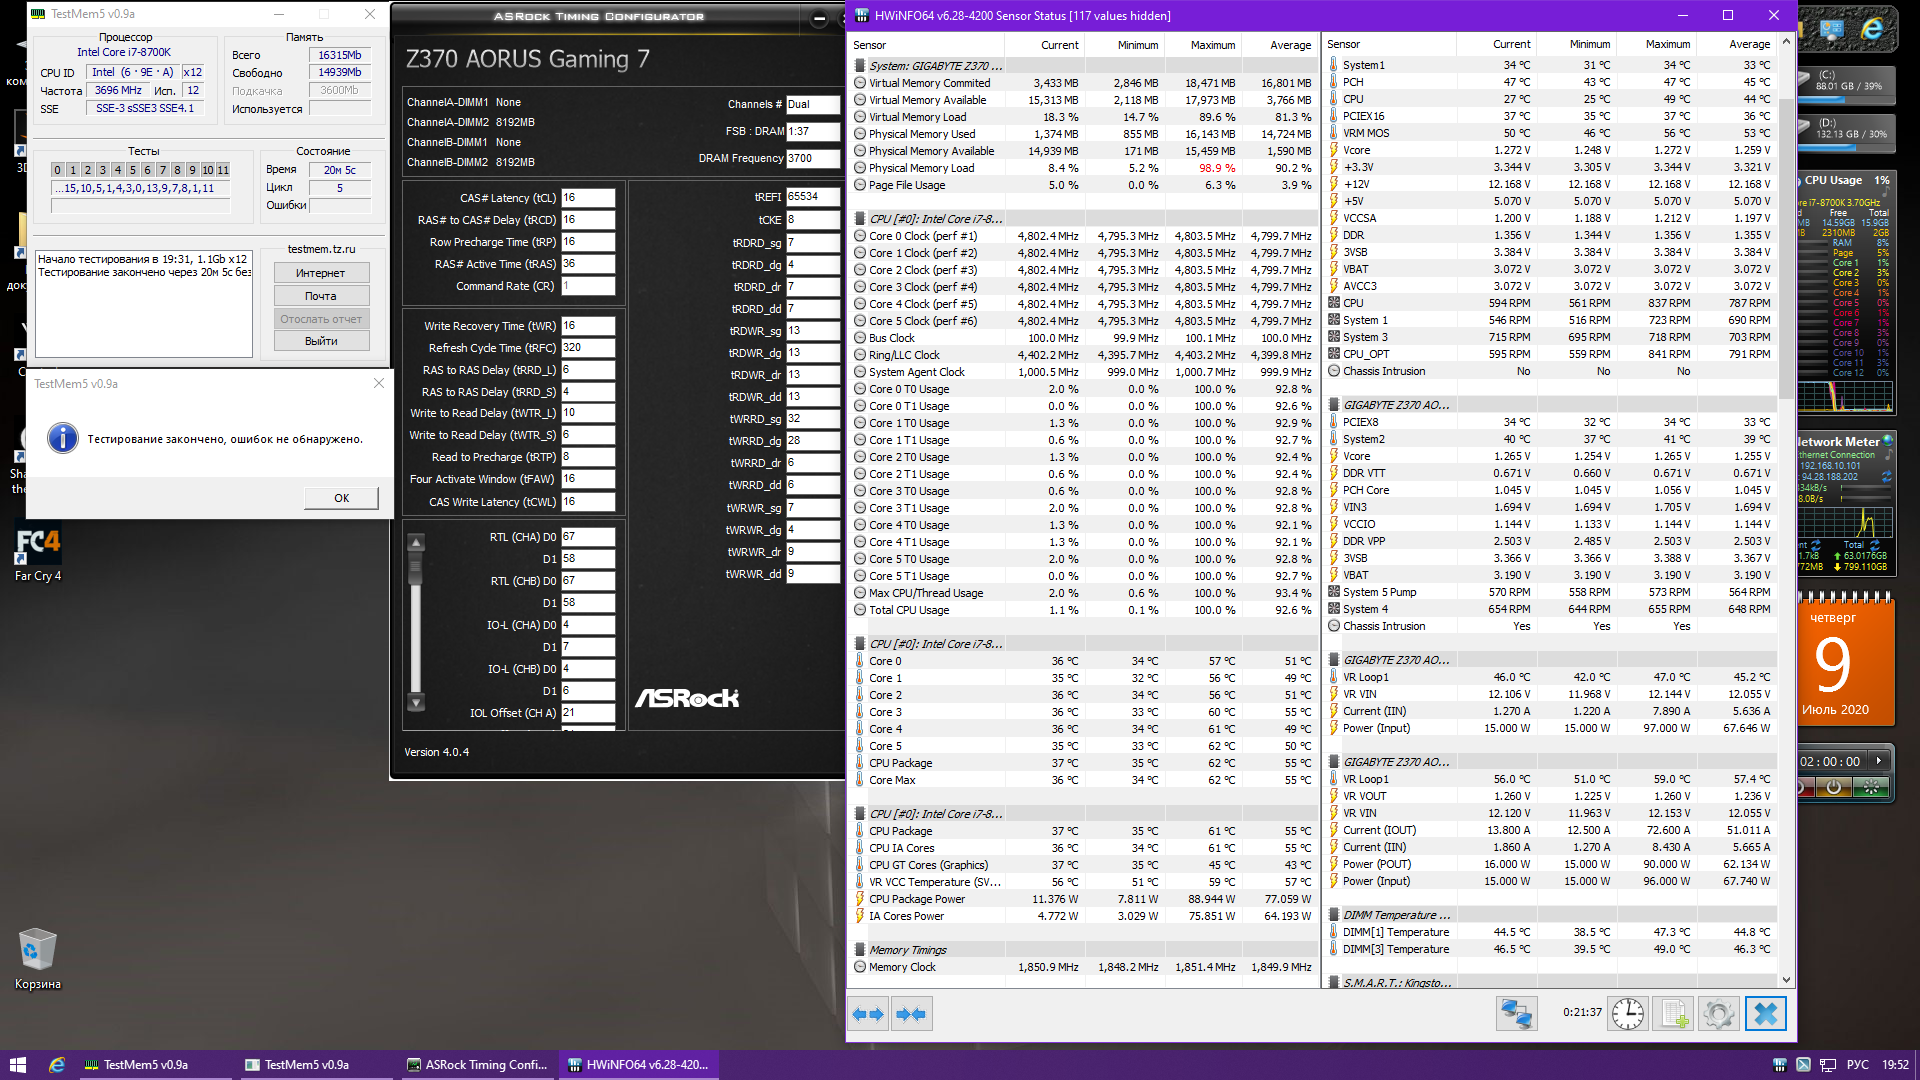This screenshot has width=1920, height=1080.
Task: Click HWiNFO expand columns arrows icon
Action: [868, 1014]
